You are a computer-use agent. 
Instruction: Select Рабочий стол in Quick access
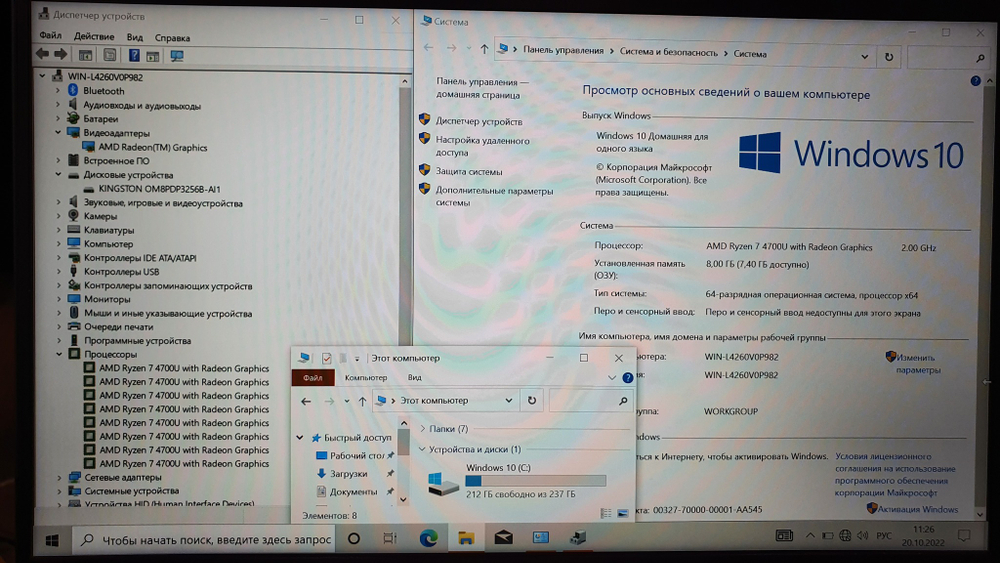357,456
